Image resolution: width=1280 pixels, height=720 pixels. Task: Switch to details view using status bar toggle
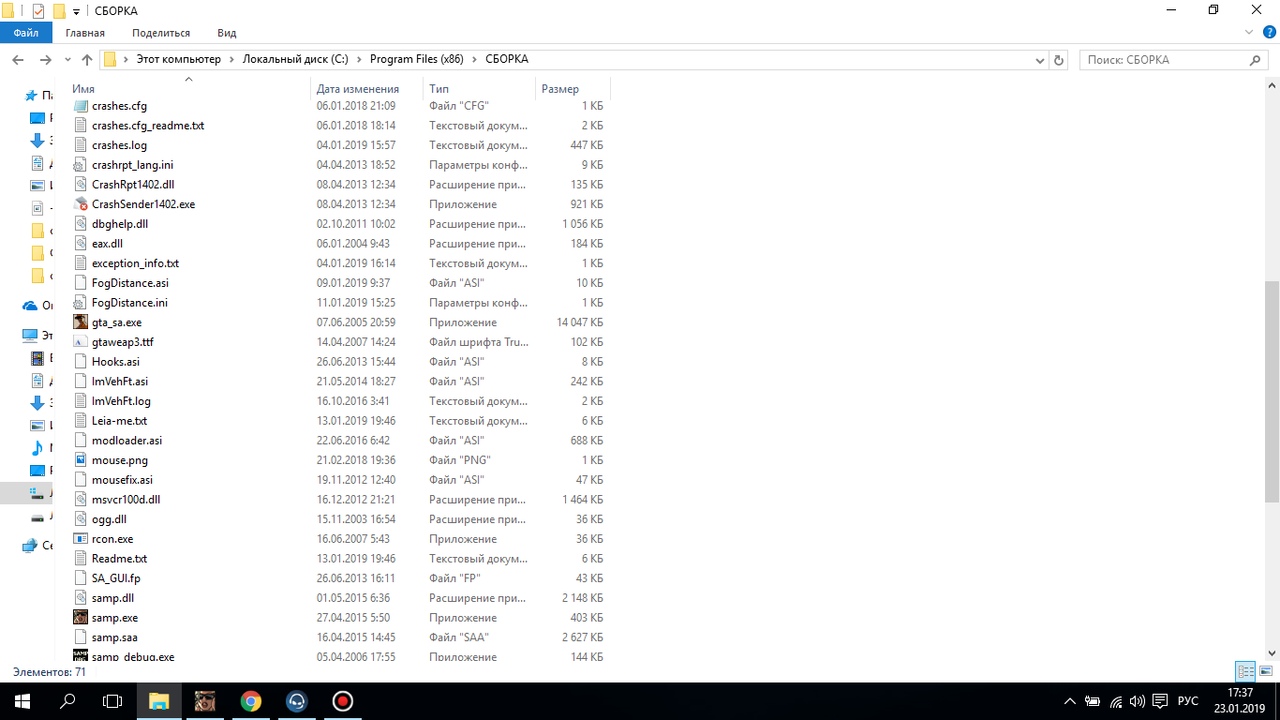tap(1246, 671)
